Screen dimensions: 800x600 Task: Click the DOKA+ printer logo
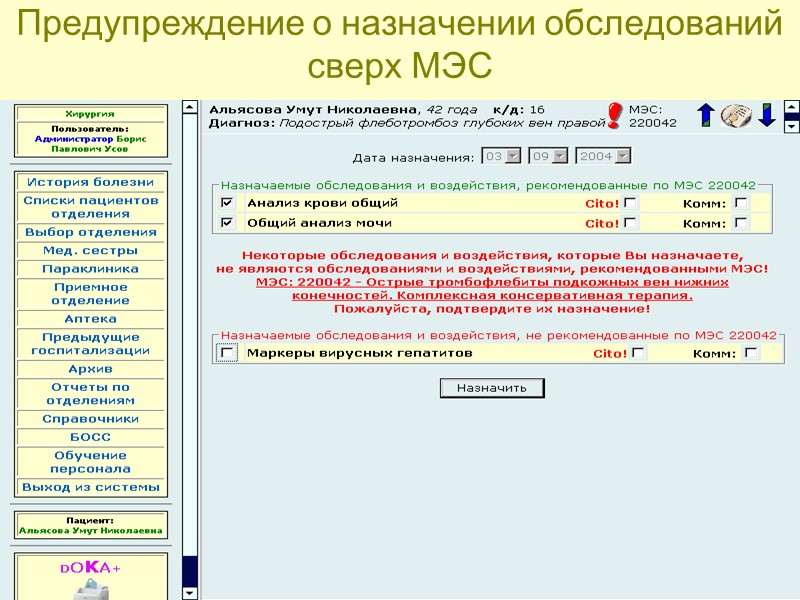(x=90, y=580)
